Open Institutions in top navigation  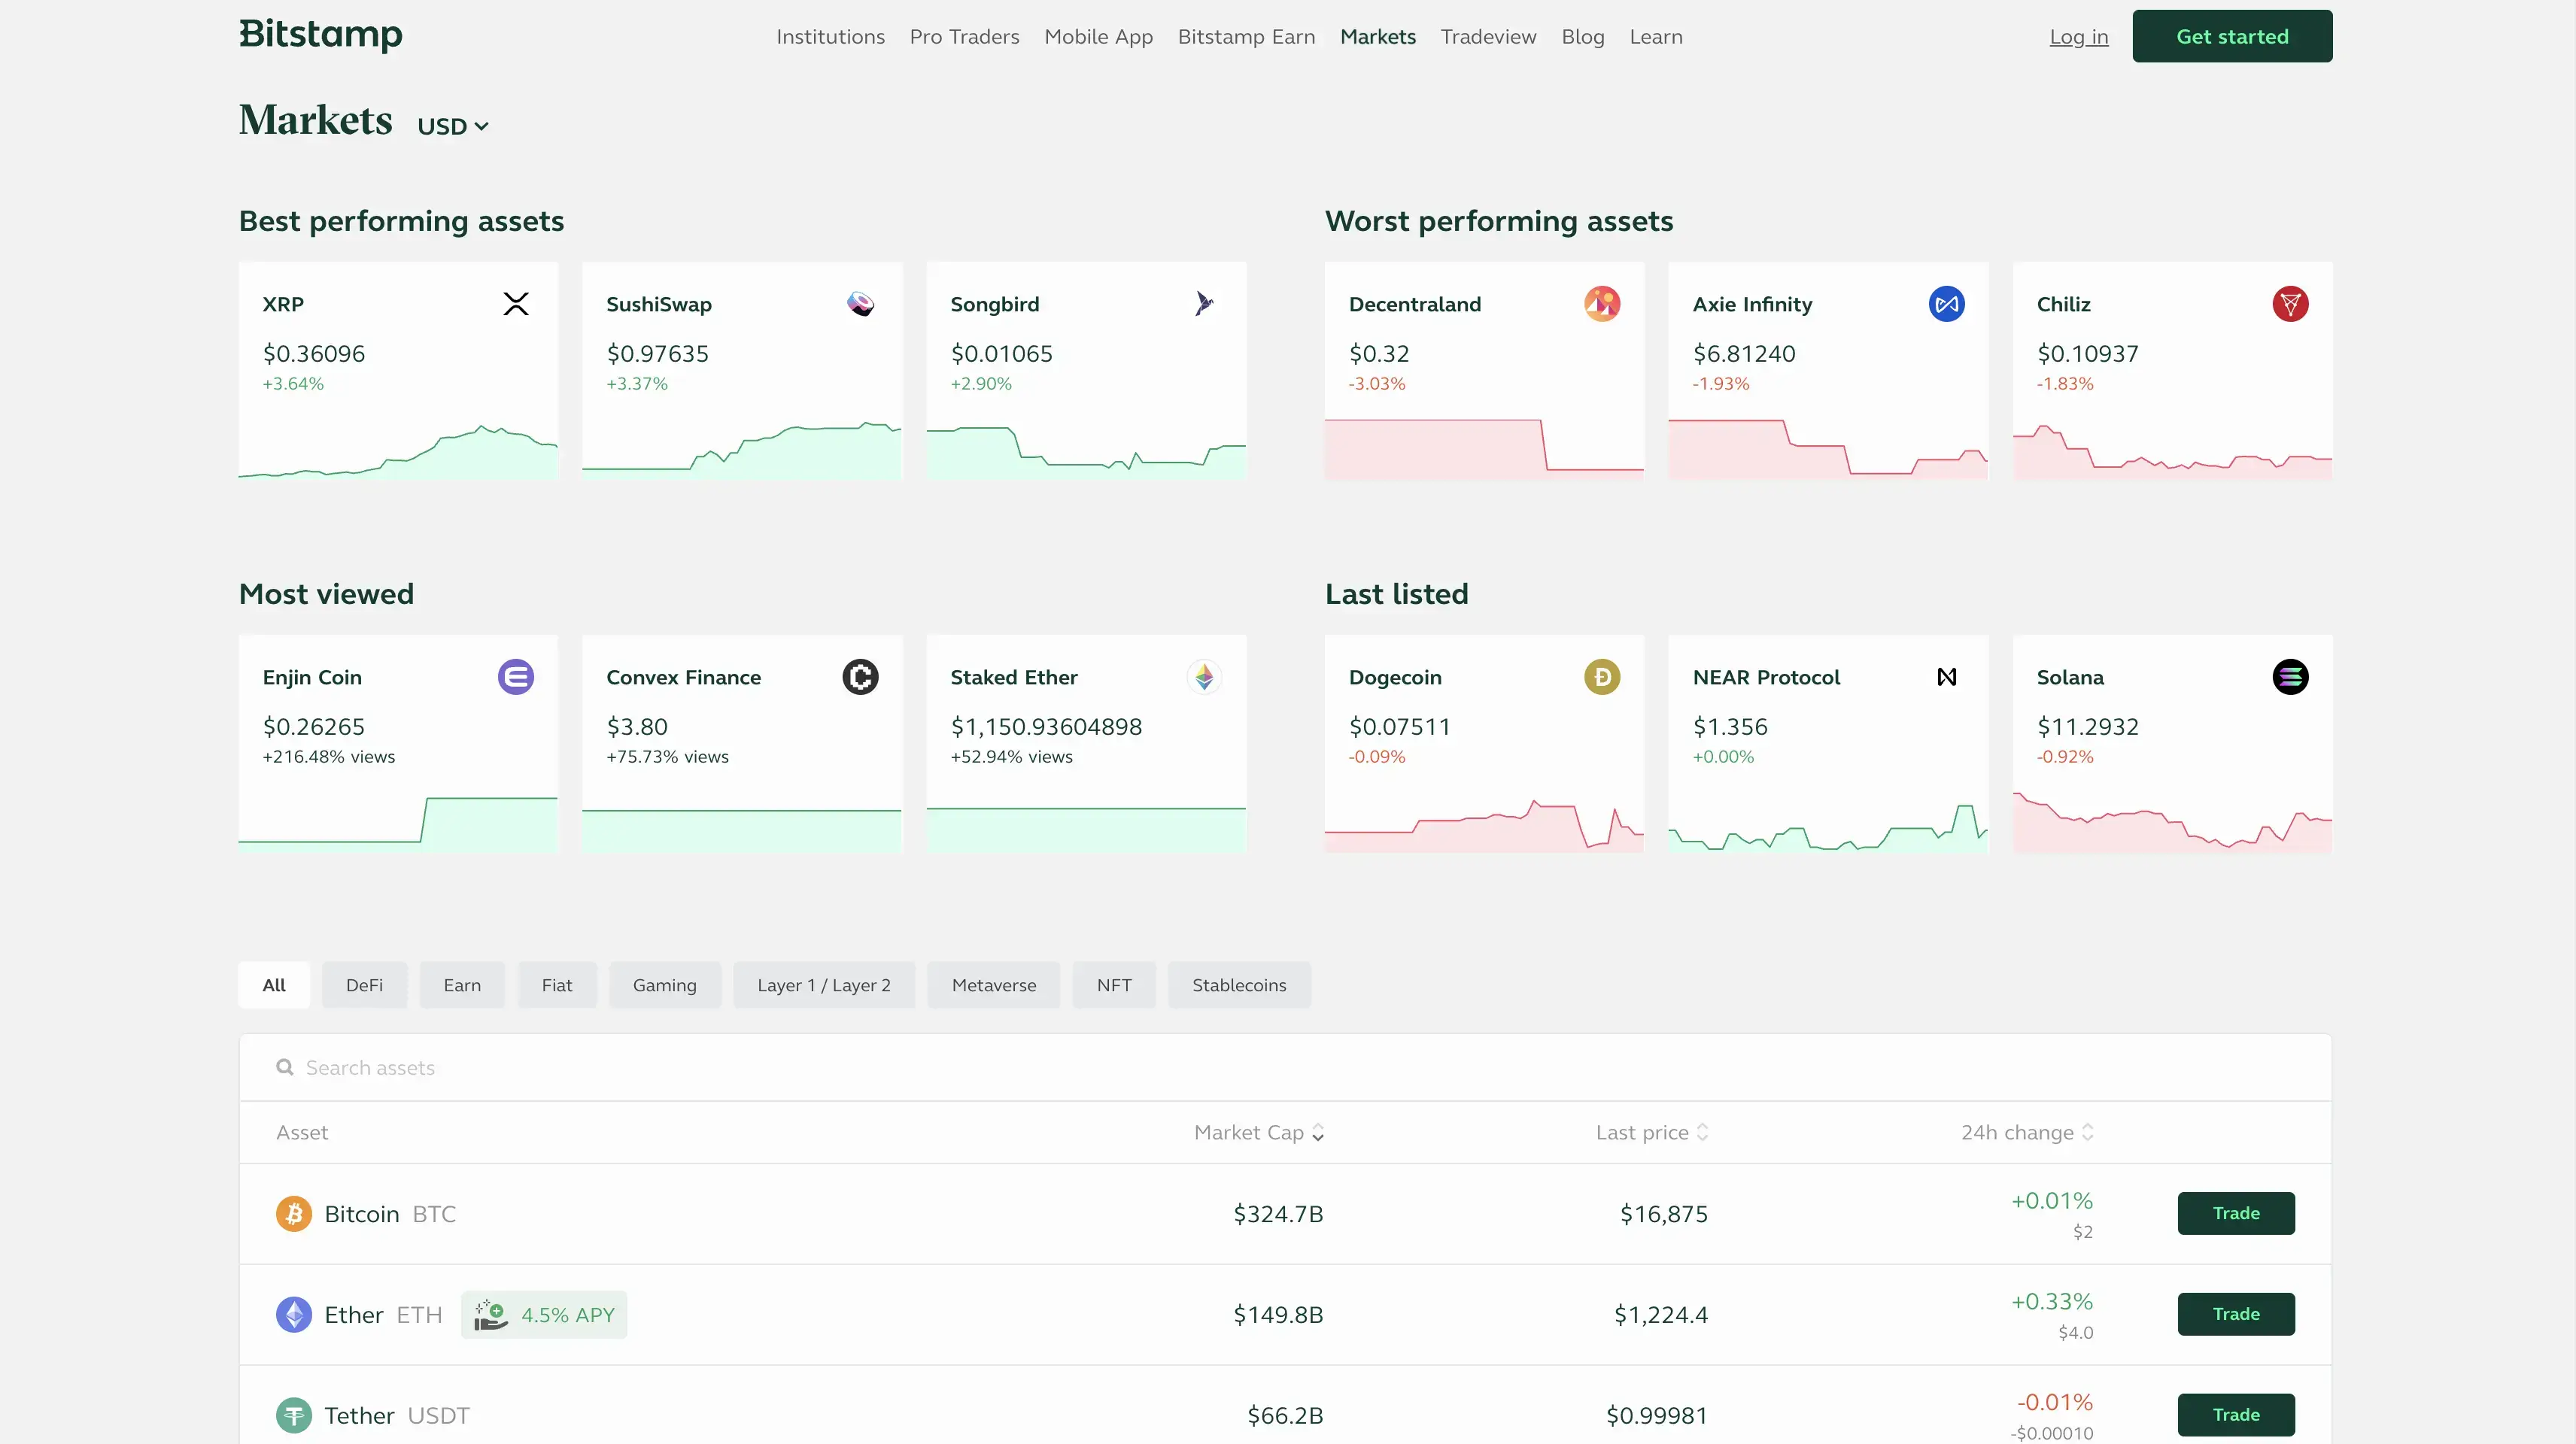pyautogui.click(x=831, y=37)
